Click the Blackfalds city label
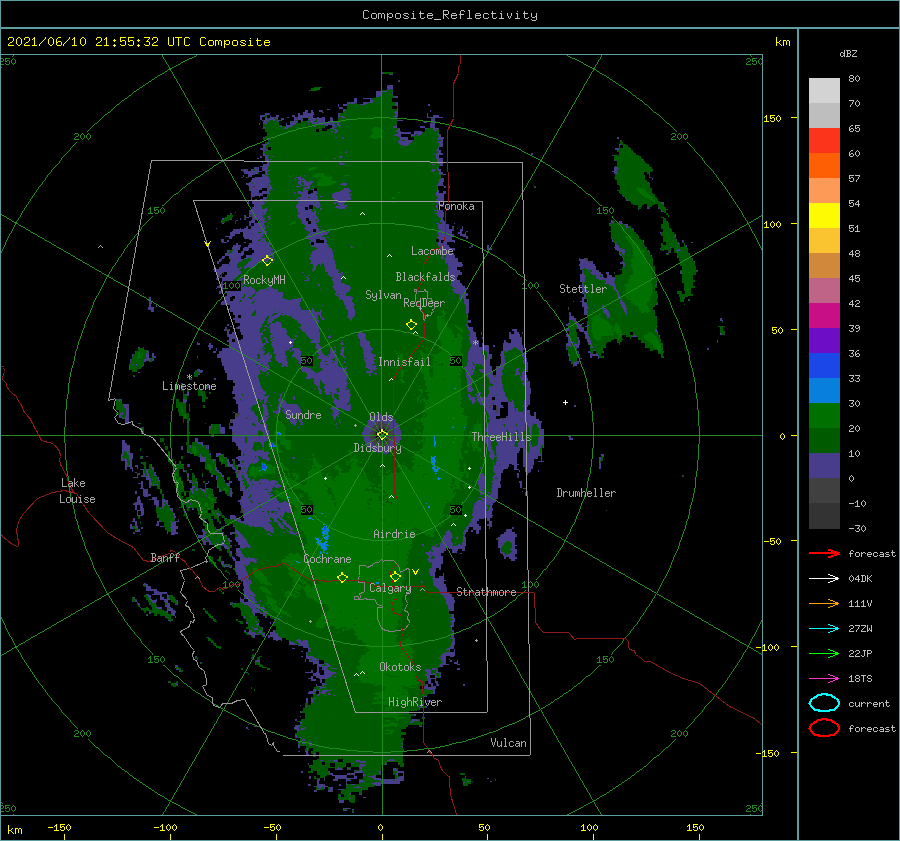The image size is (900, 841). click(425, 277)
